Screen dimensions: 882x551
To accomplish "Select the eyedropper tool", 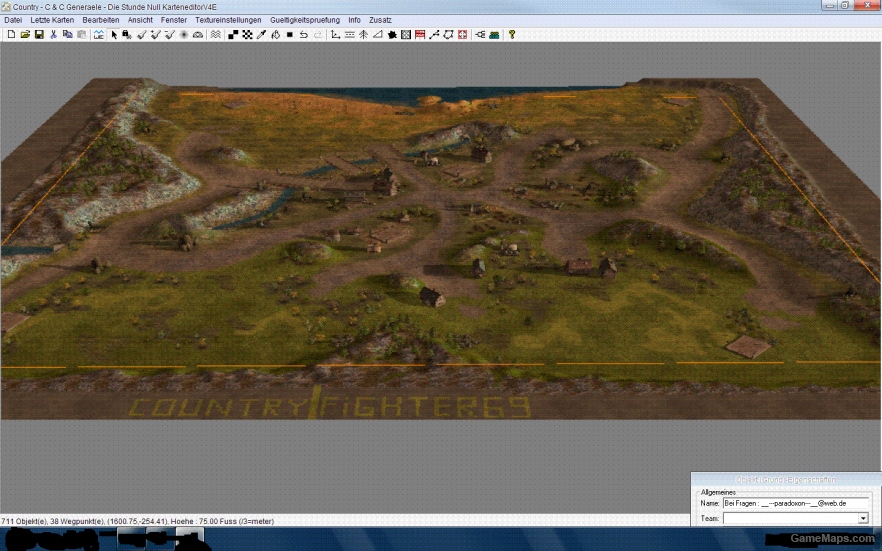I will [x=261, y=35].
